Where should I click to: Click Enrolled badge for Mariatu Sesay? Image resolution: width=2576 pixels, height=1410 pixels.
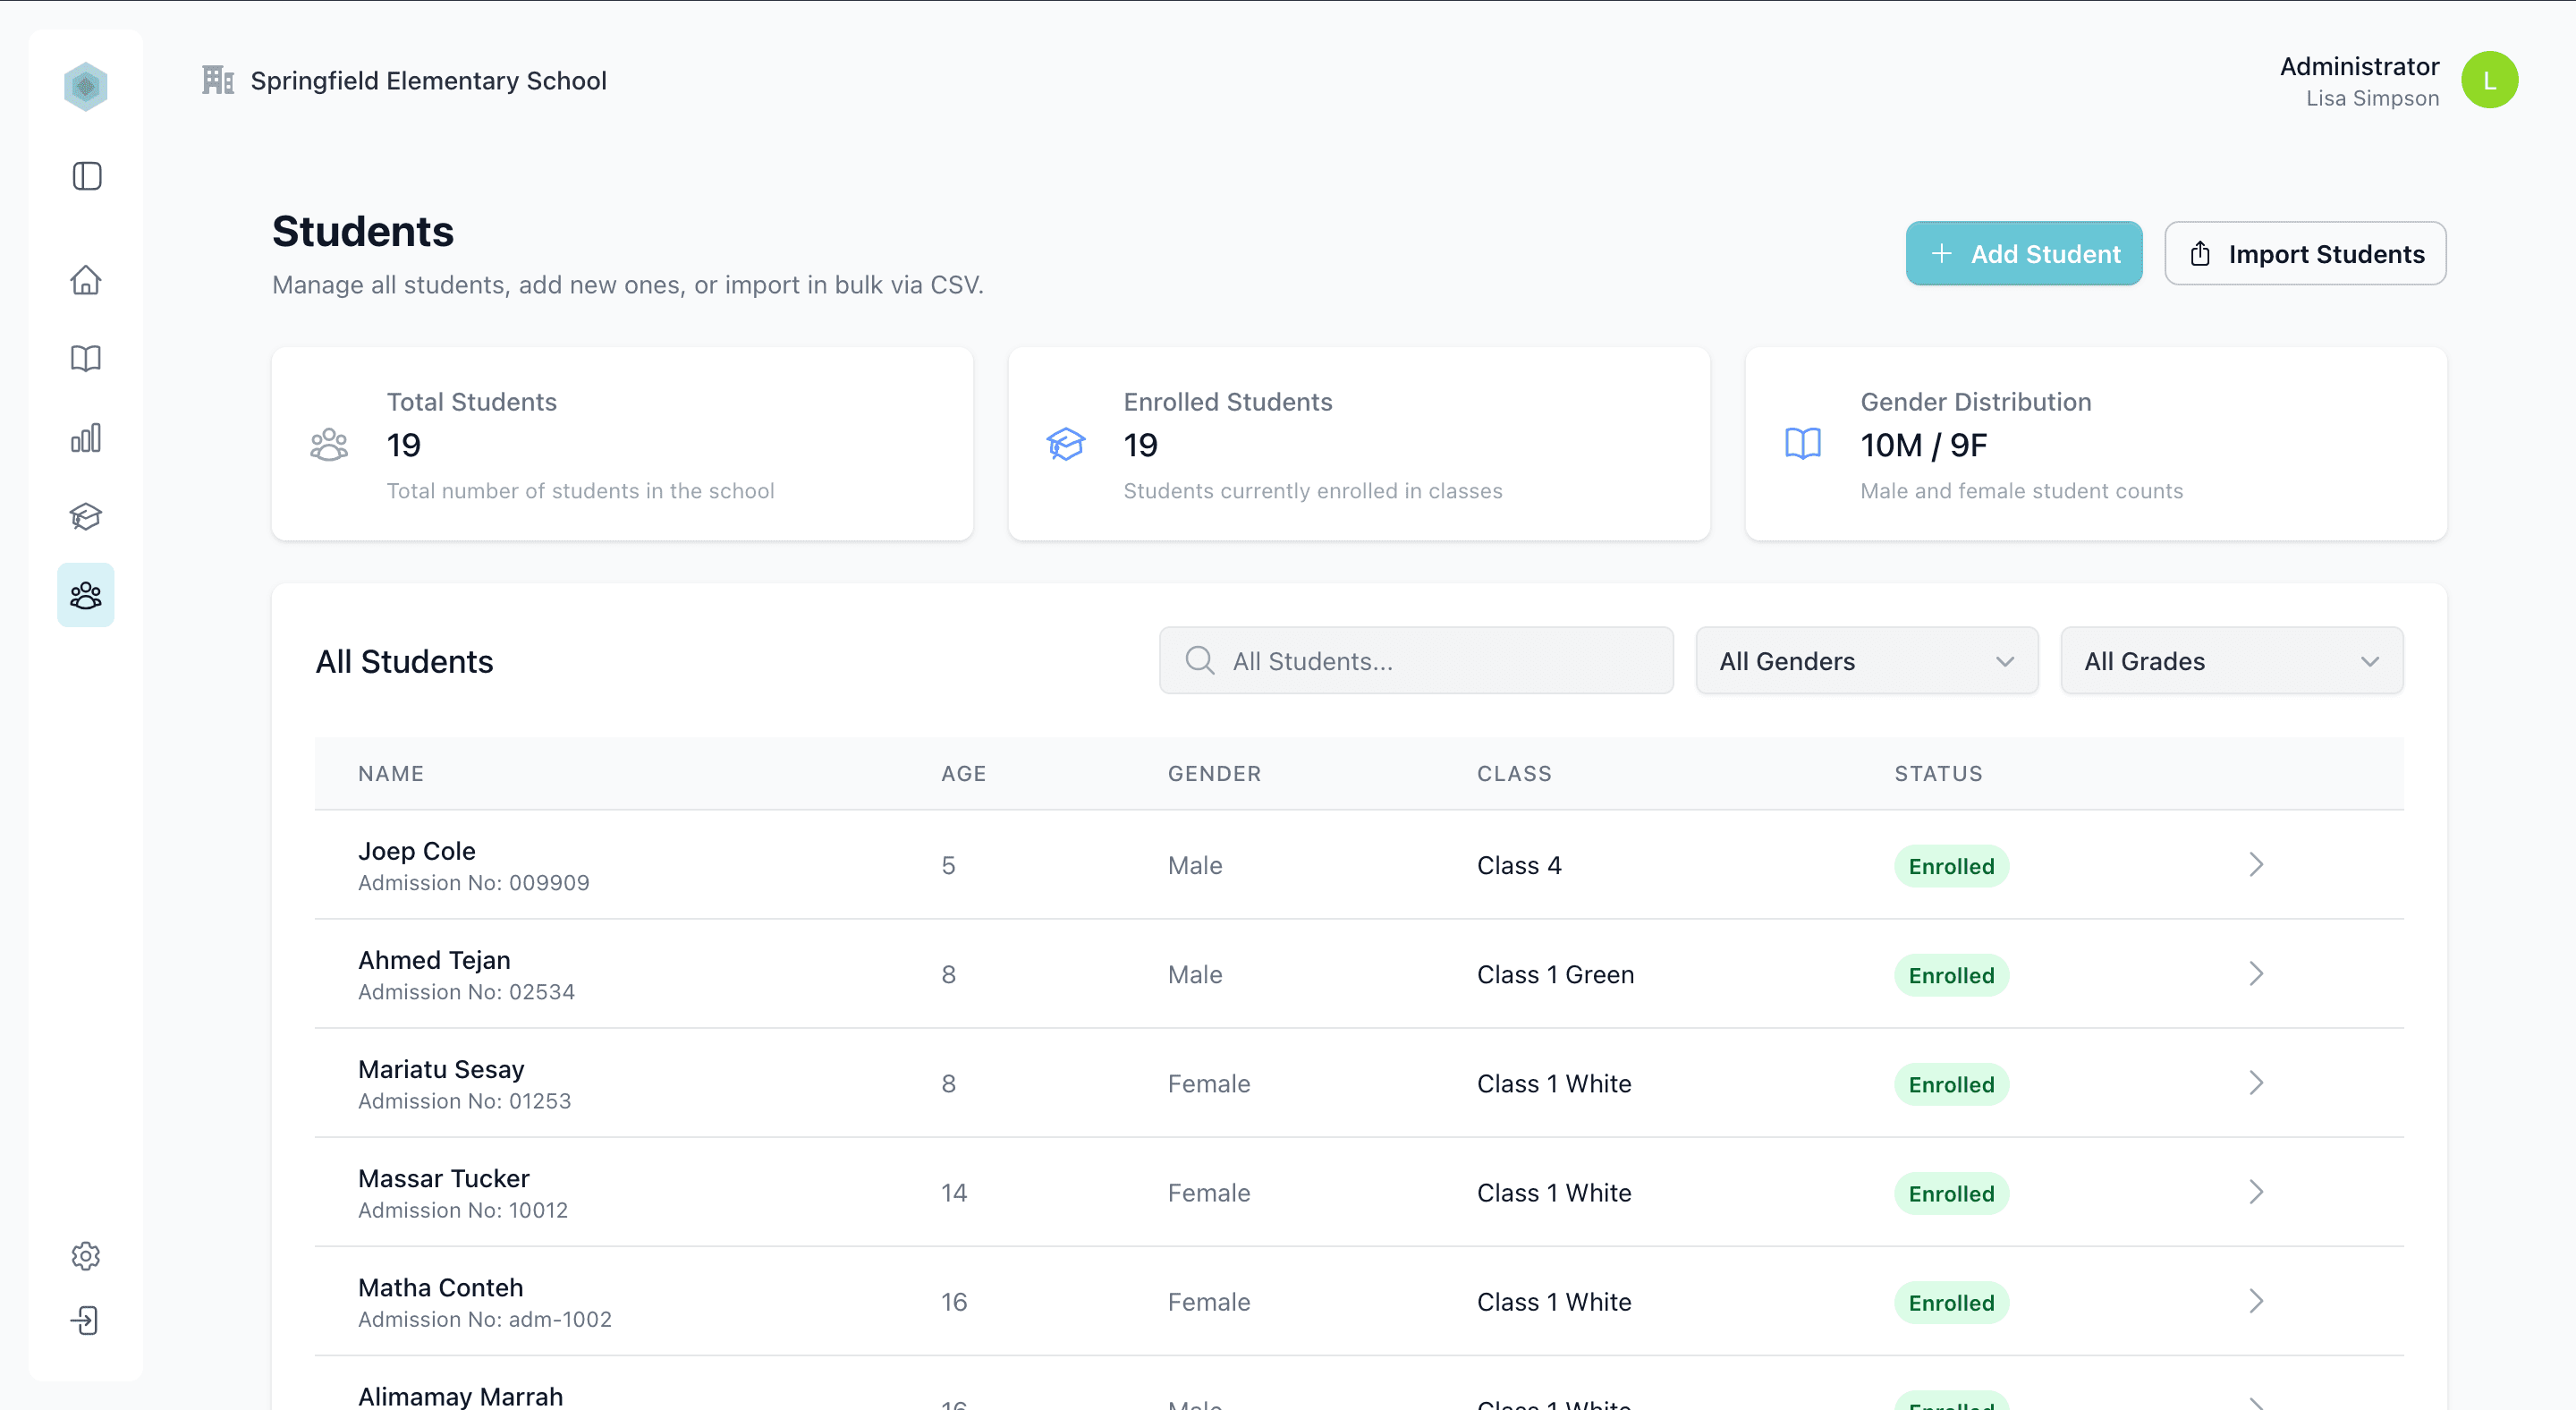(x=1951, y=1084)
